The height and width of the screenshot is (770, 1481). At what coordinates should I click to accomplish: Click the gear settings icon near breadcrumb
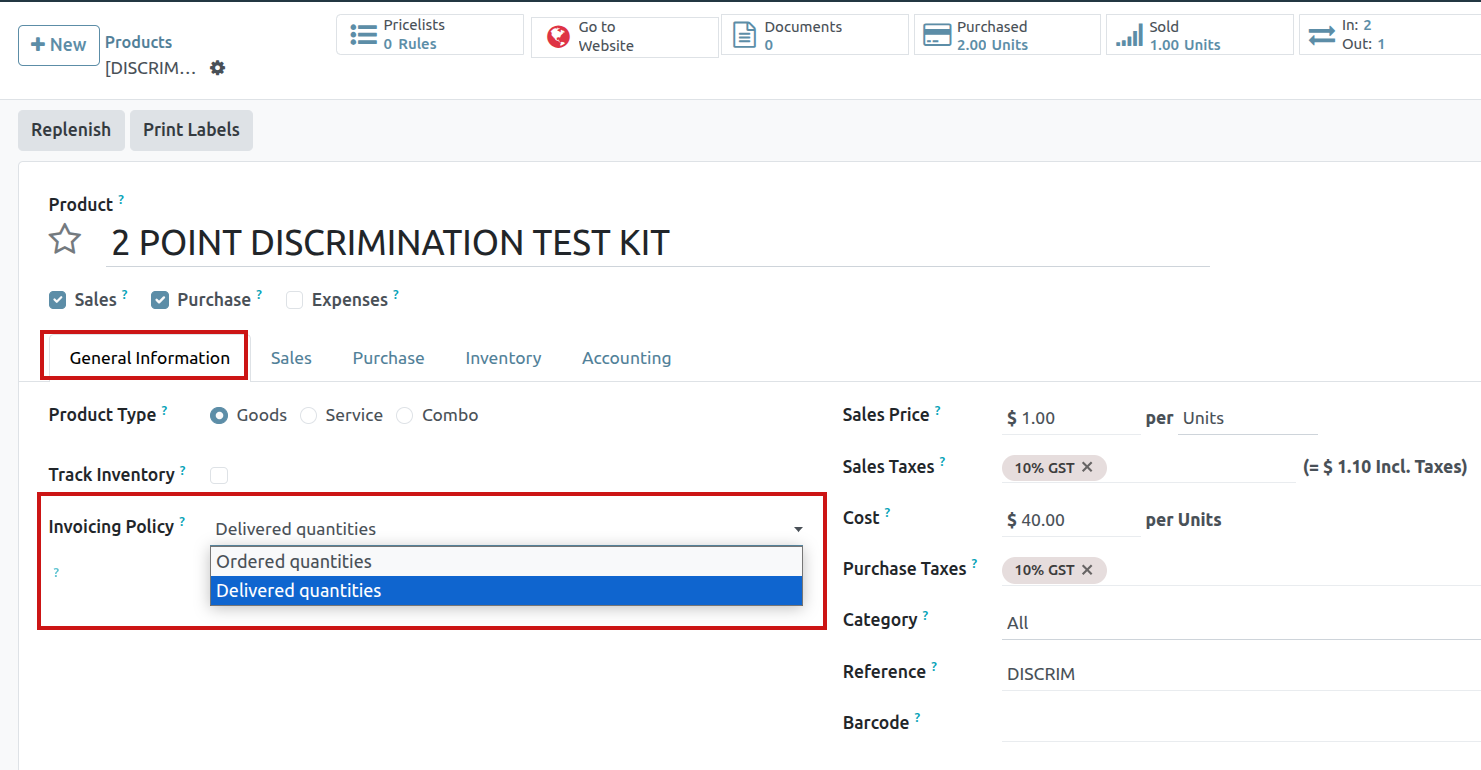pos(217,68)
